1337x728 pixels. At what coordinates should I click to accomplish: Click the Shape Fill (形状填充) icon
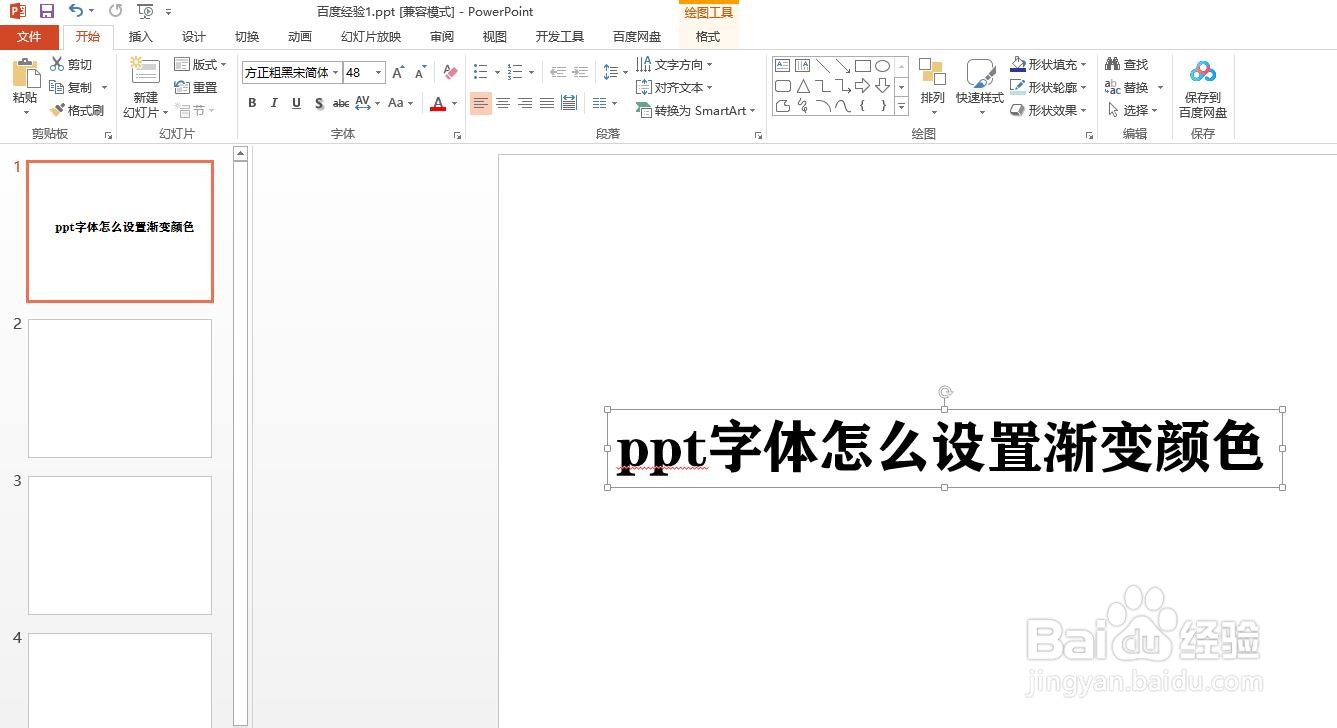(x=1043, y=63)
